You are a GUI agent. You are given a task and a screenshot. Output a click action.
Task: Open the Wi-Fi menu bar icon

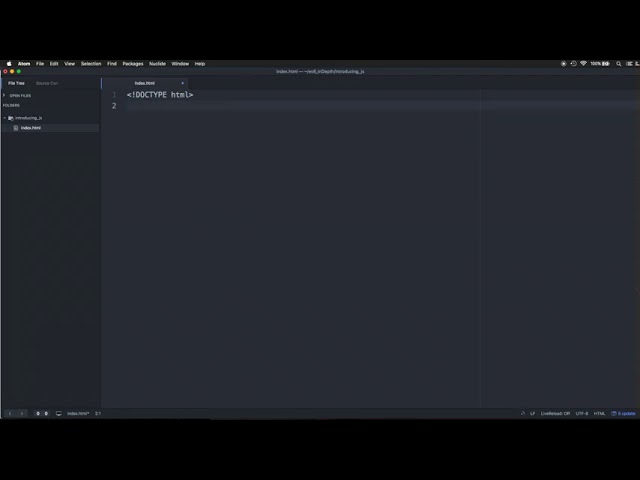tap(583, 64)
